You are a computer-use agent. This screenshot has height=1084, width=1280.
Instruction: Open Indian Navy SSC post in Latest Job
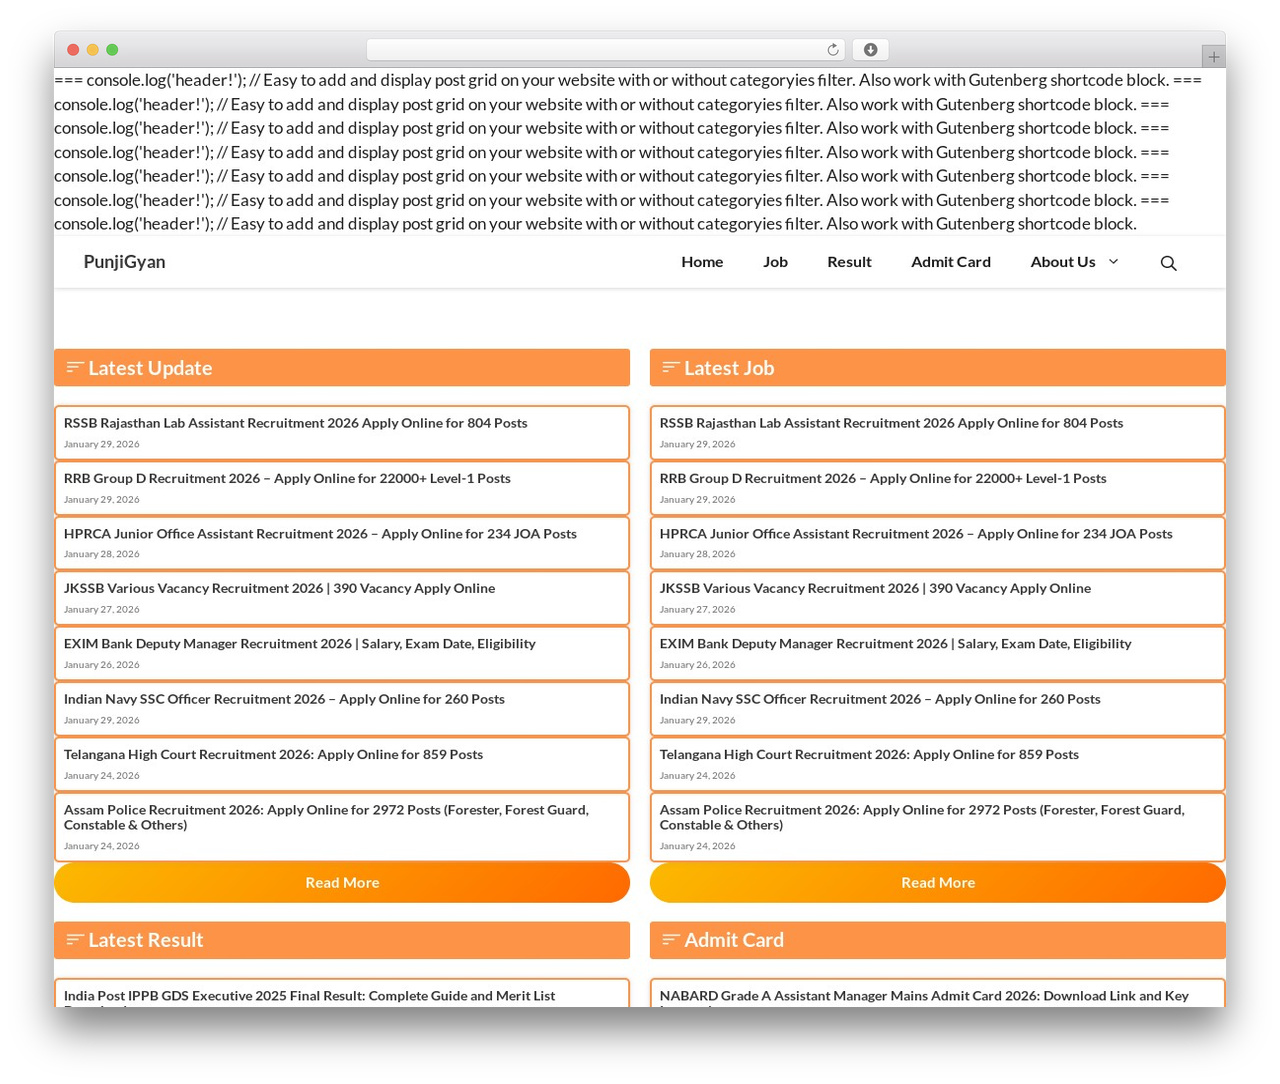pyautogui.click(x=880, y=699)
